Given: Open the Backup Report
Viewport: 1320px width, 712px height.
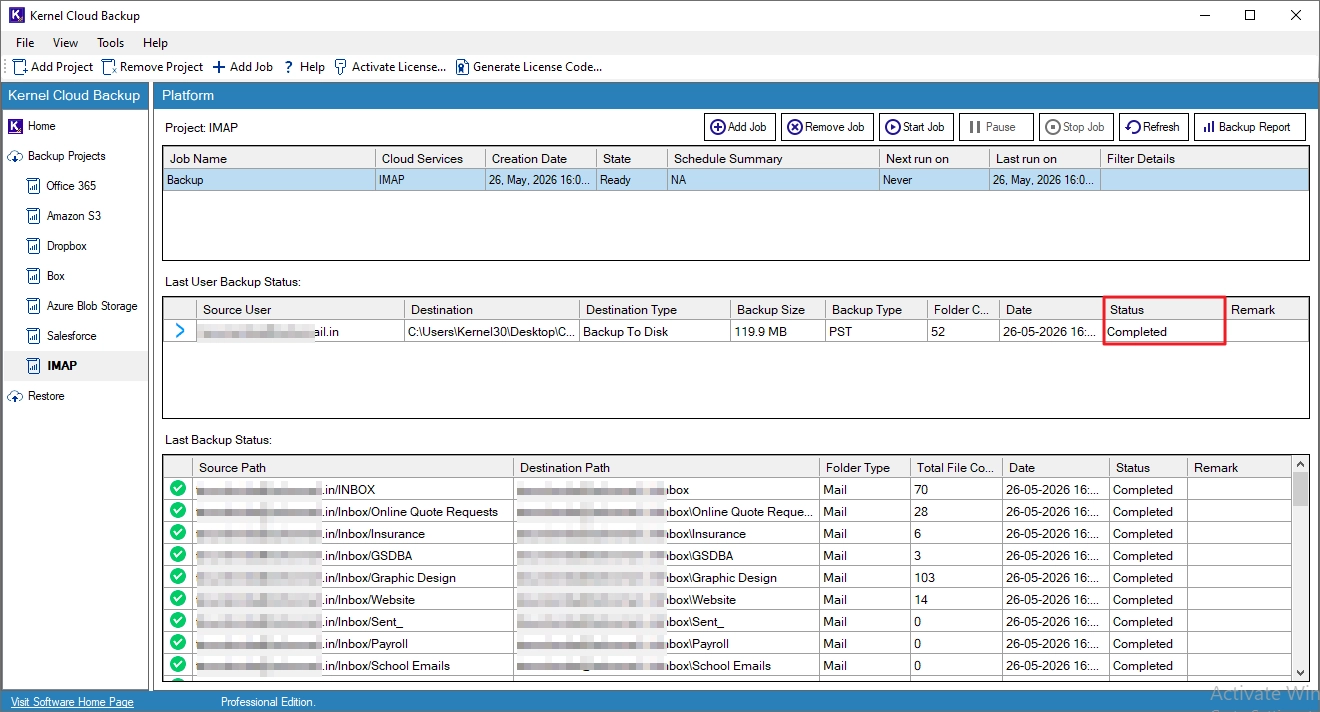Looking at the screenshot, I should (1249, 127).
